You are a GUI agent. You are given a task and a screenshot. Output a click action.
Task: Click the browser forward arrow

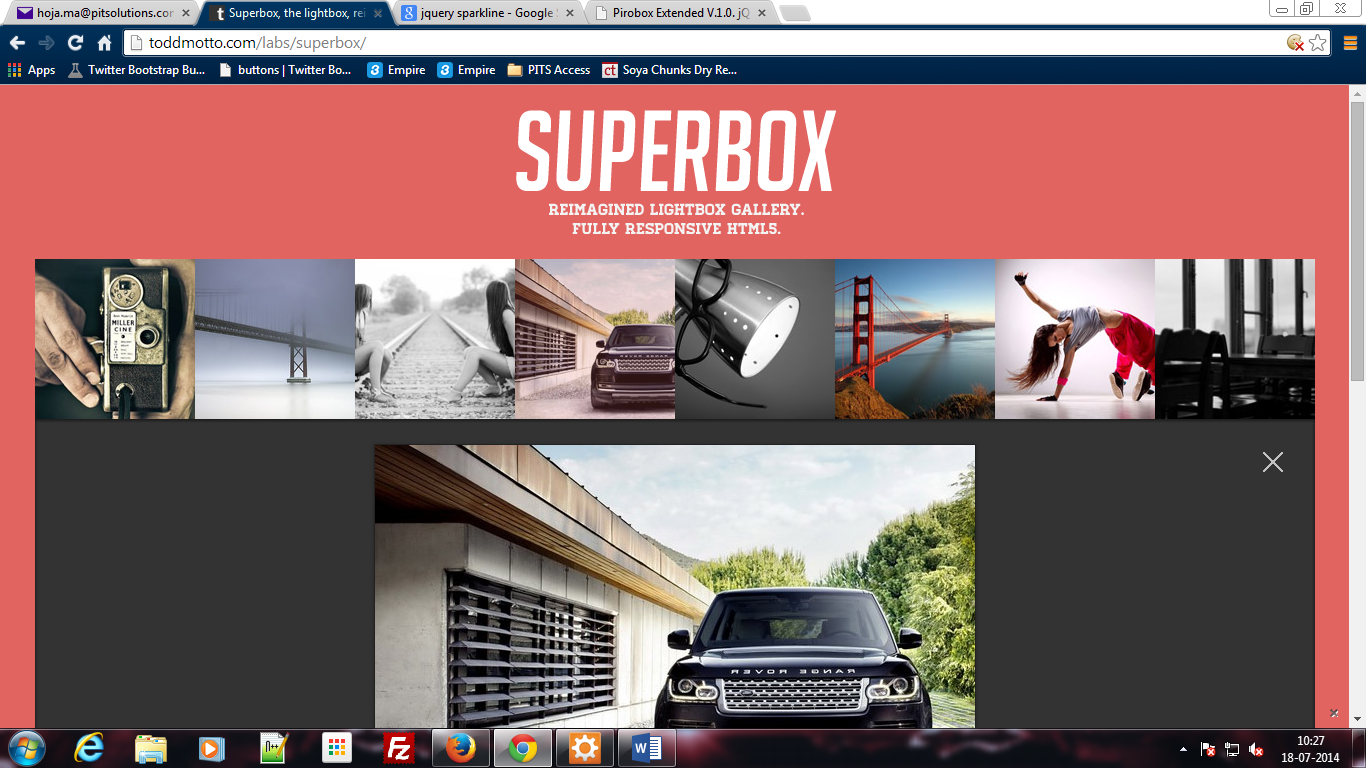(46, 43)
